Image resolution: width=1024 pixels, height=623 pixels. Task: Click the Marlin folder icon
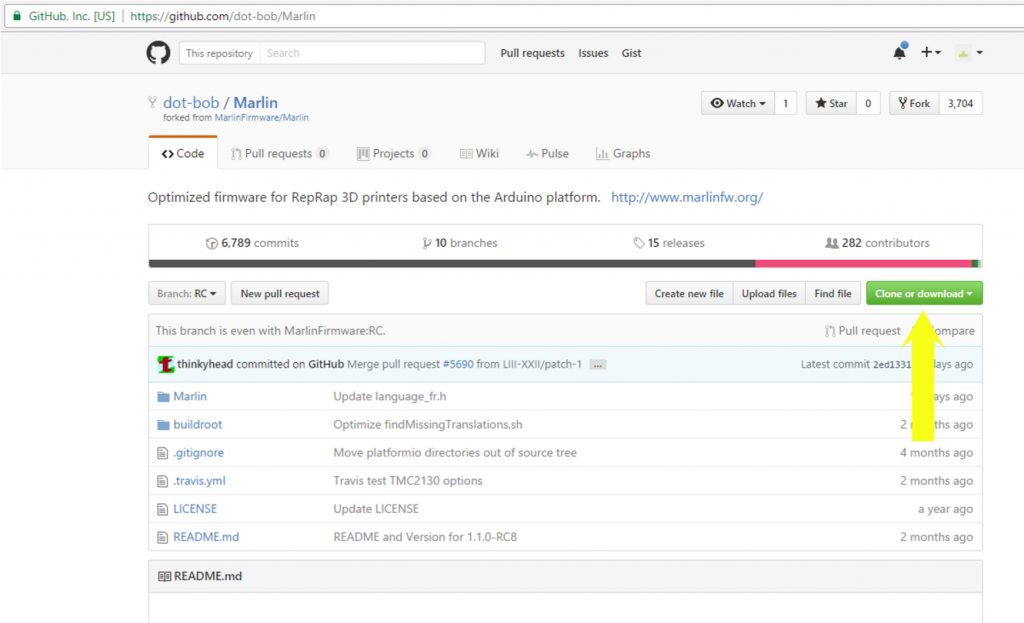pyautogui.click(x=163, y=396)
